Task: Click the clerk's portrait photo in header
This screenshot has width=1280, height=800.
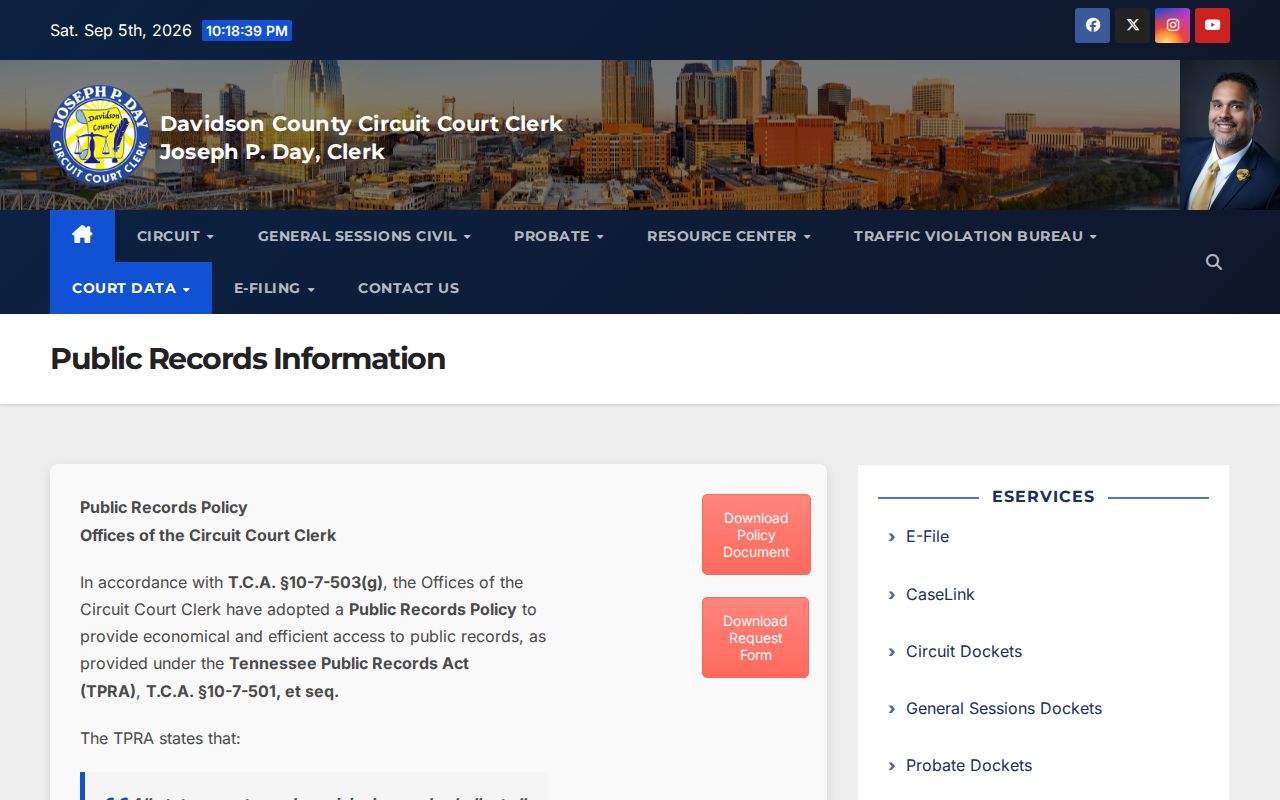Action: (1230, 135)
